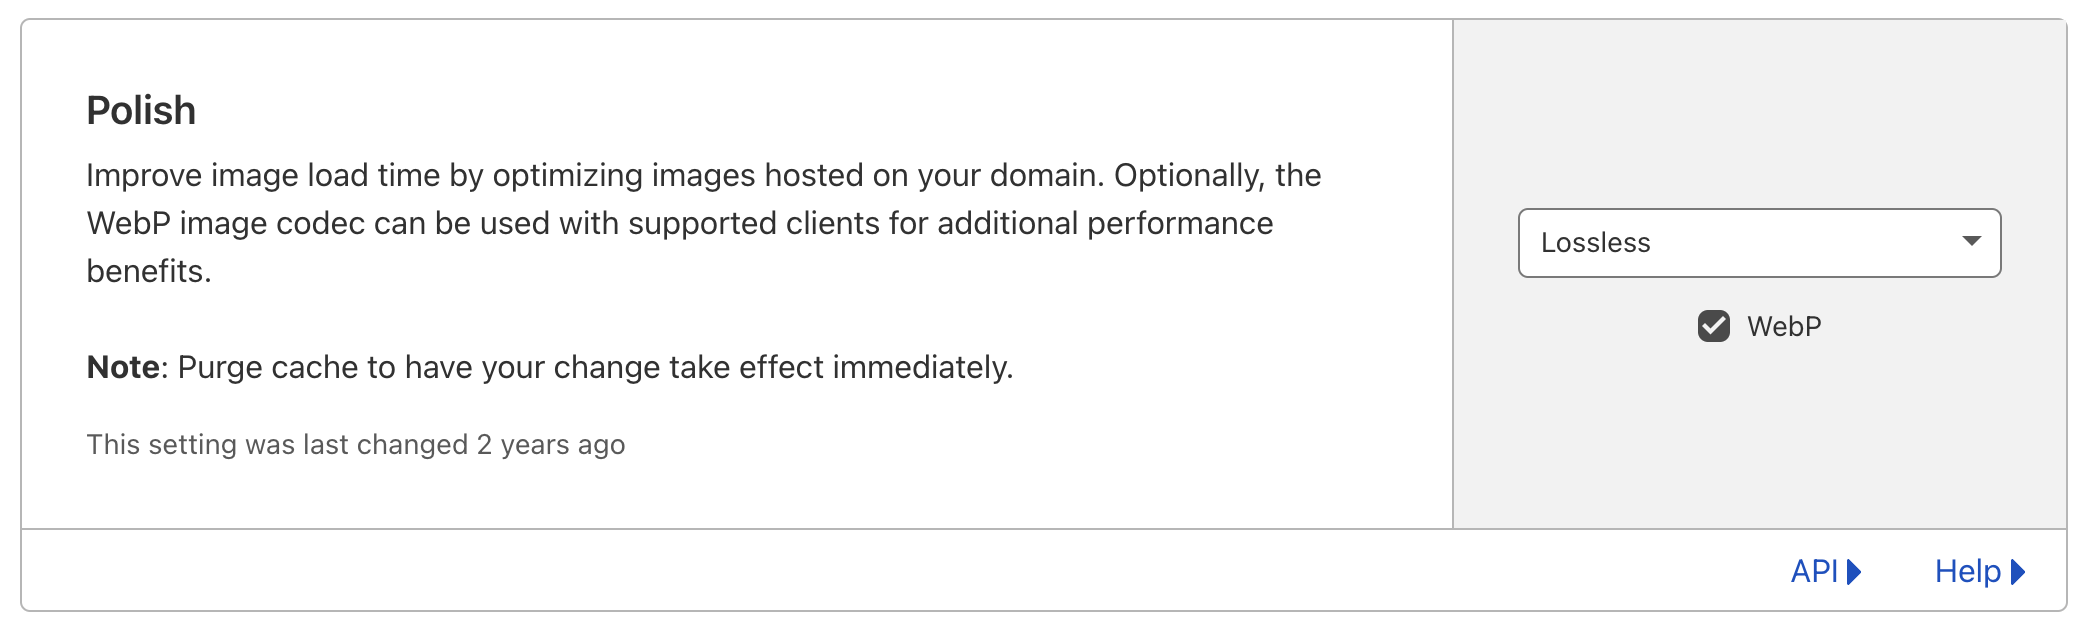The height and width of the screenshot is (626, 2090).
Task: Click the triangle arrow beside Help
Action: click(x=2018, y=572)
